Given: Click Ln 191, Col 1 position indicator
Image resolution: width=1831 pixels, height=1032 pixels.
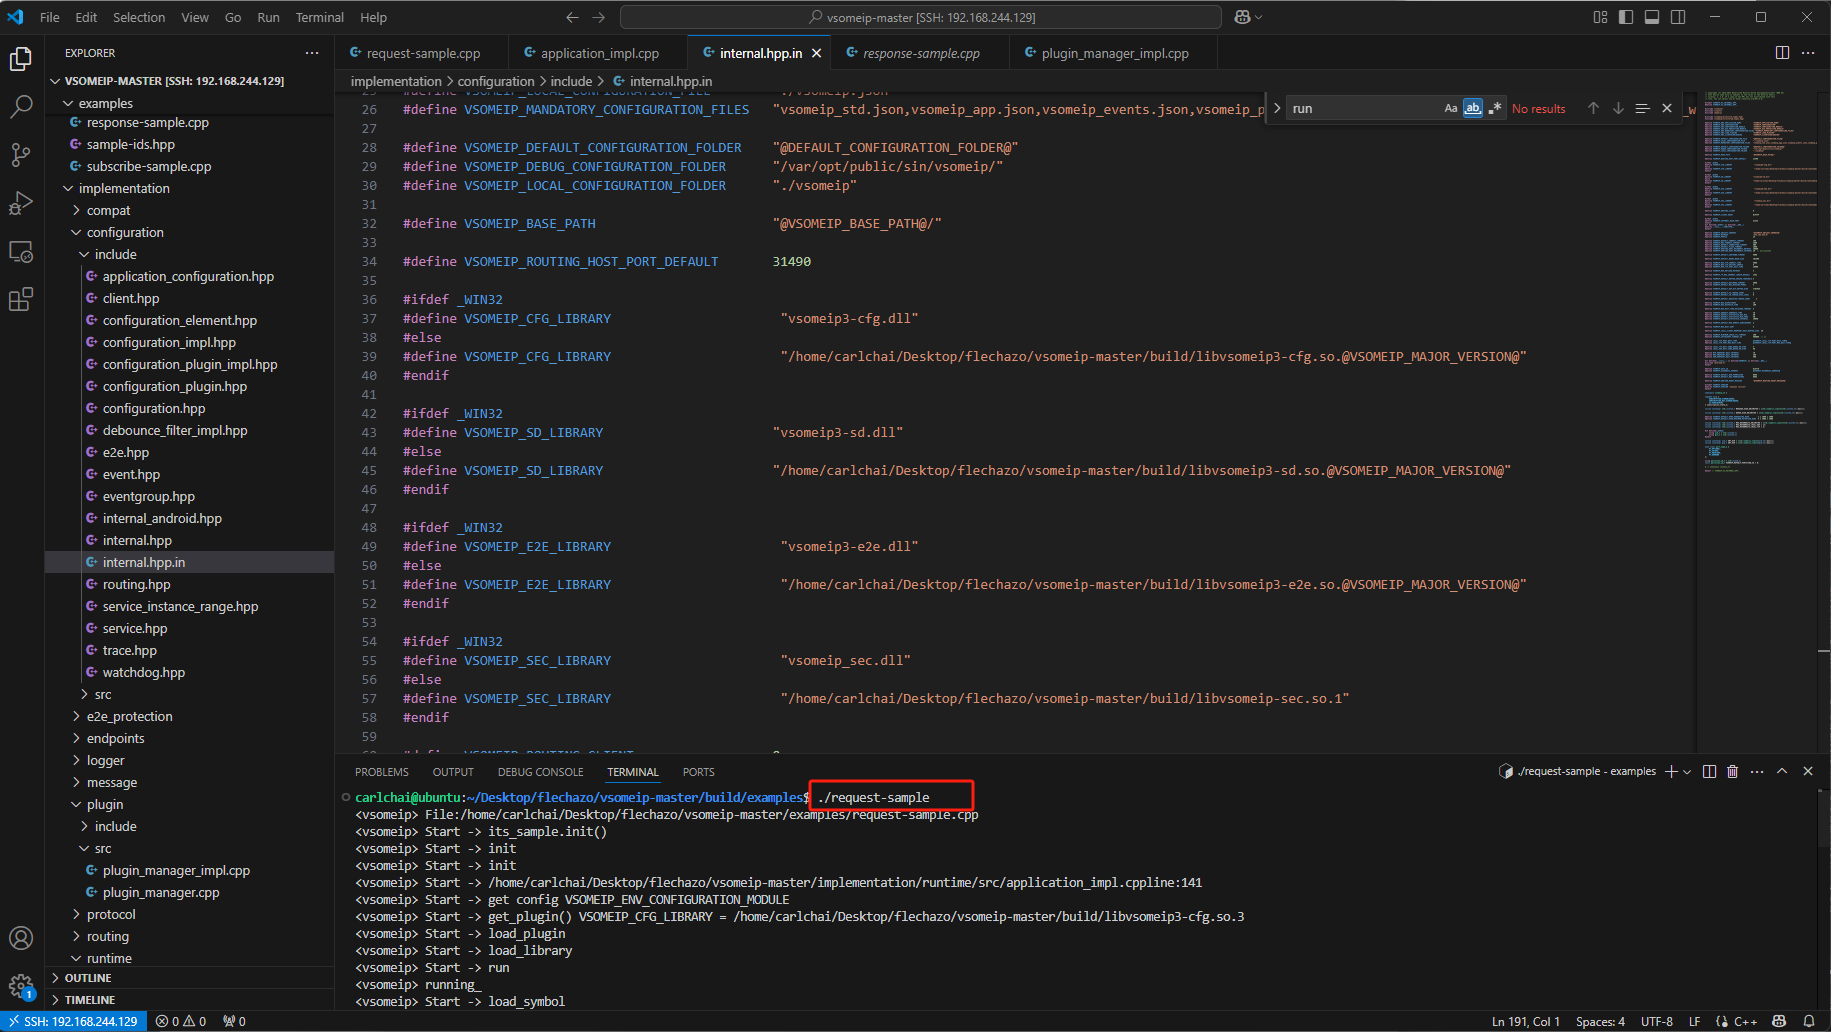Looking at the screenshot, I should (1525, 1021).
